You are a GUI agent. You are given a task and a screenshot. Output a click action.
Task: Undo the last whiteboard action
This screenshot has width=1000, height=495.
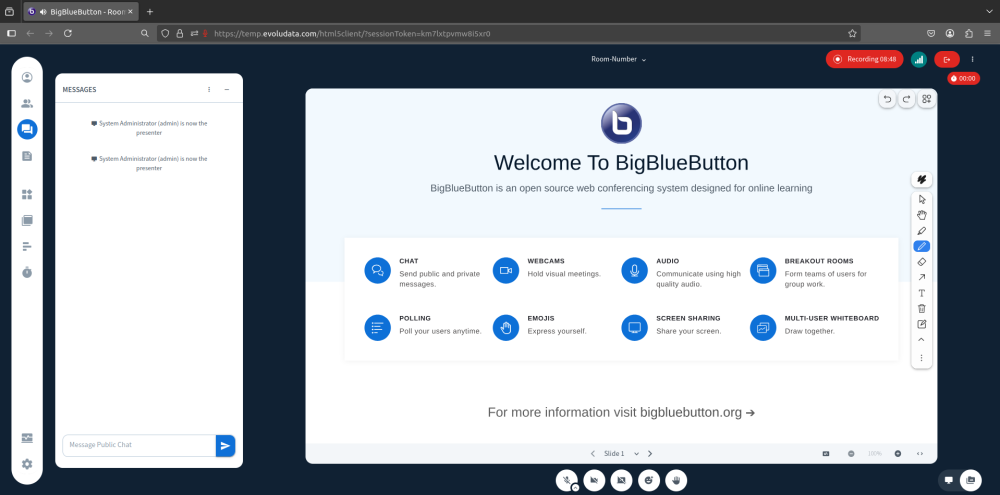pos(887,99)
